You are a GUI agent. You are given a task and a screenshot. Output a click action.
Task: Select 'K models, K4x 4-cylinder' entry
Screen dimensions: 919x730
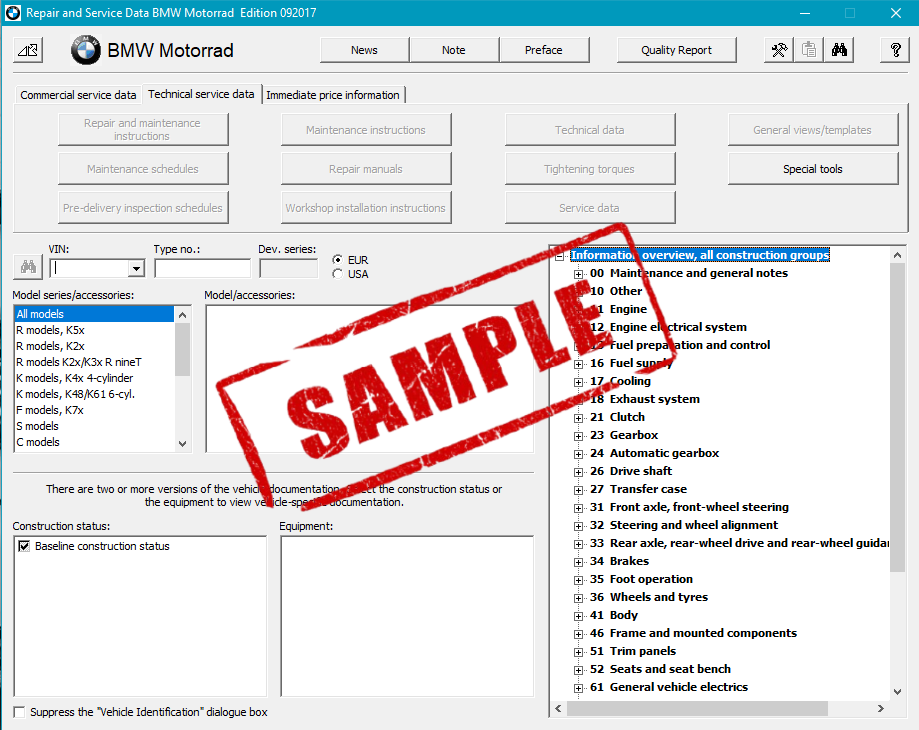94,378
